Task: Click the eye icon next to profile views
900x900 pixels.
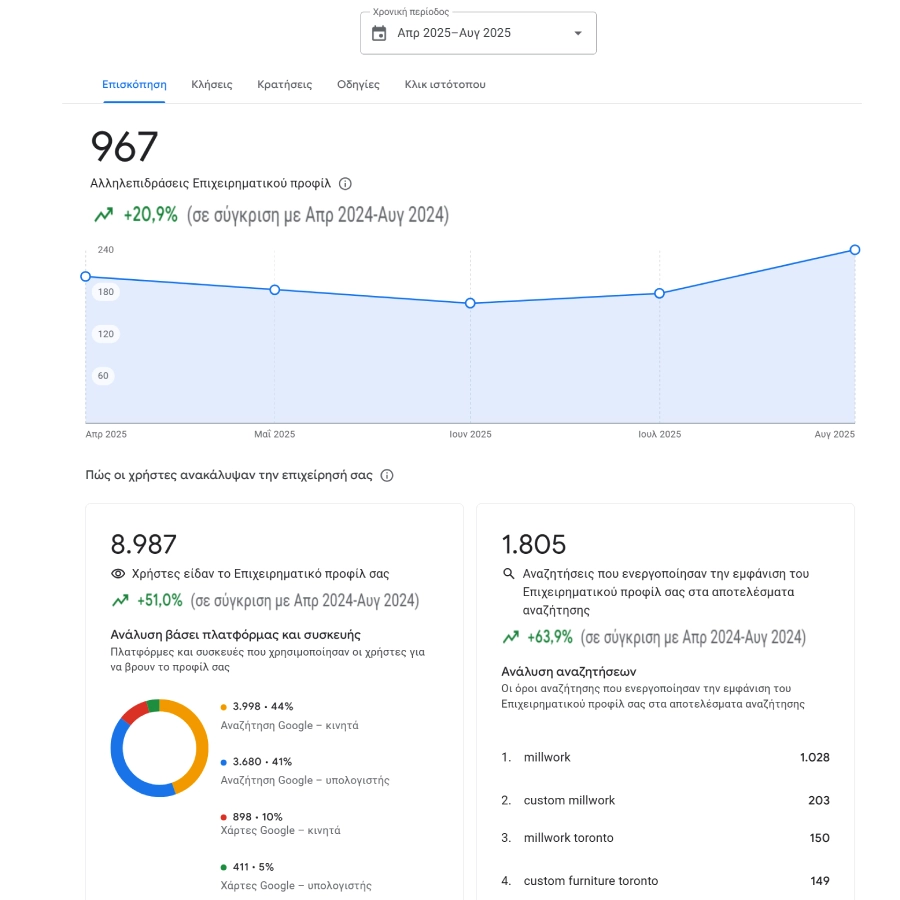Action: coord(118,574)
